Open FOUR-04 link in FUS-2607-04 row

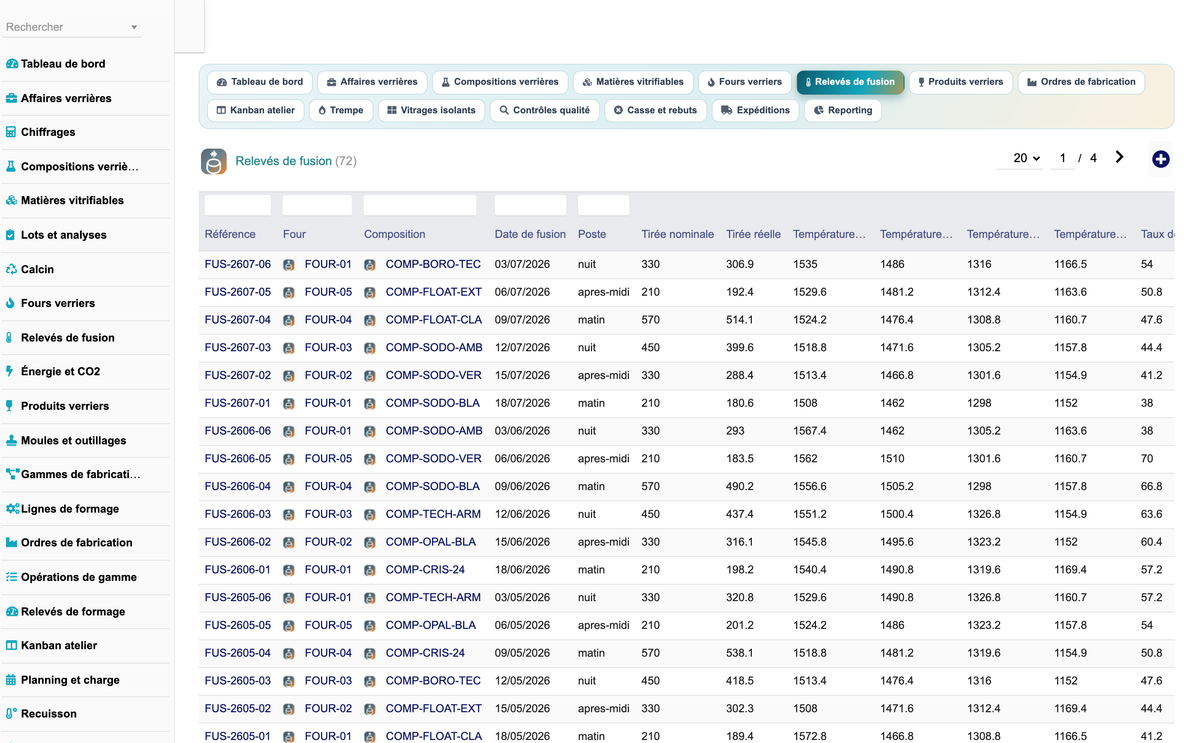[x=328, y=320]
